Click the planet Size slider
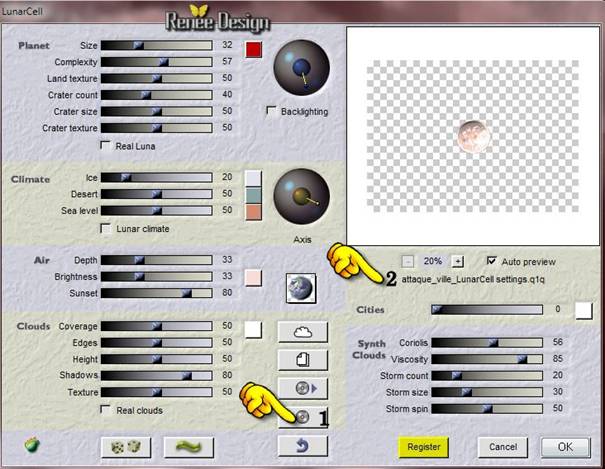The height and width of the screenshot is (469, 605). (157, 46)
